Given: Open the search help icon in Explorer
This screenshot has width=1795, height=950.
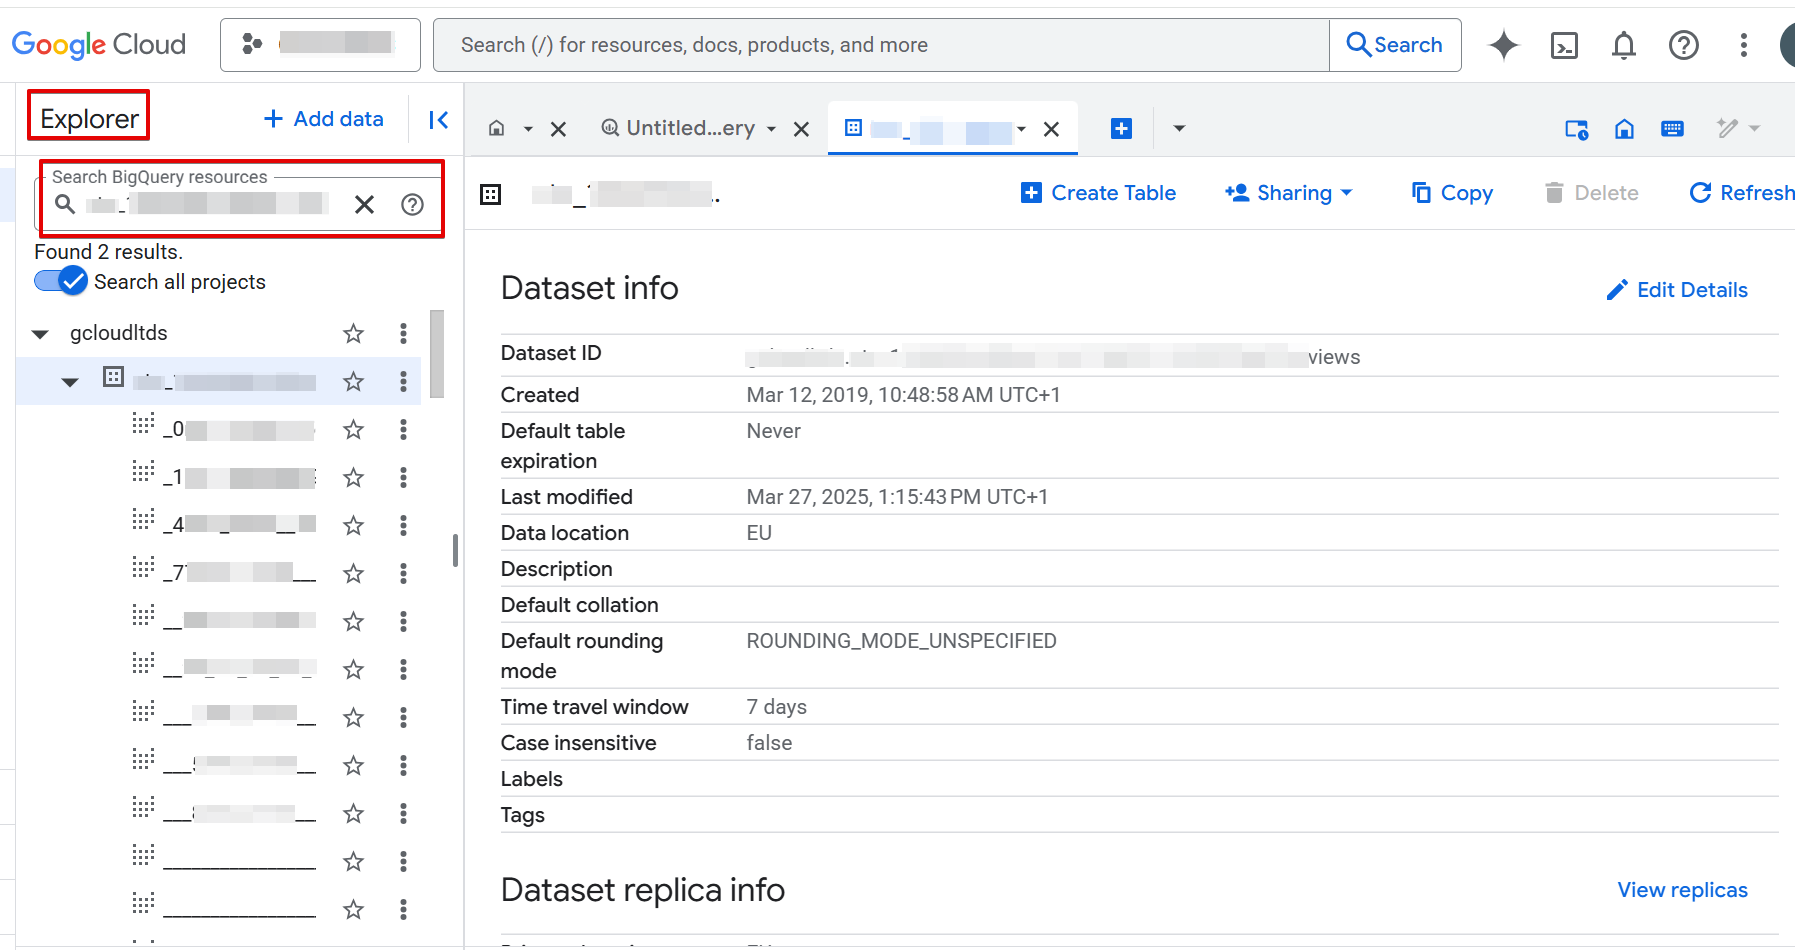Looking at the screenshot, I should [412, 204].
